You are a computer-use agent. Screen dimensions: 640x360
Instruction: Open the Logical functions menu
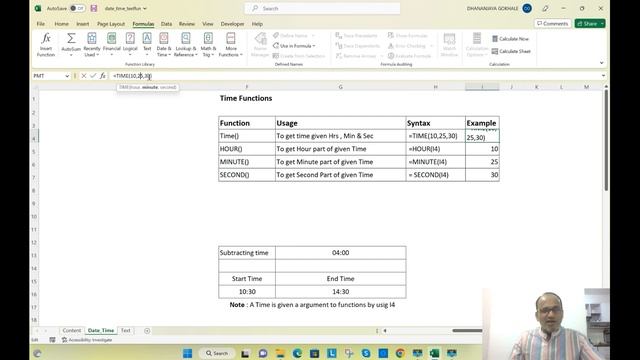pos(130,44)
